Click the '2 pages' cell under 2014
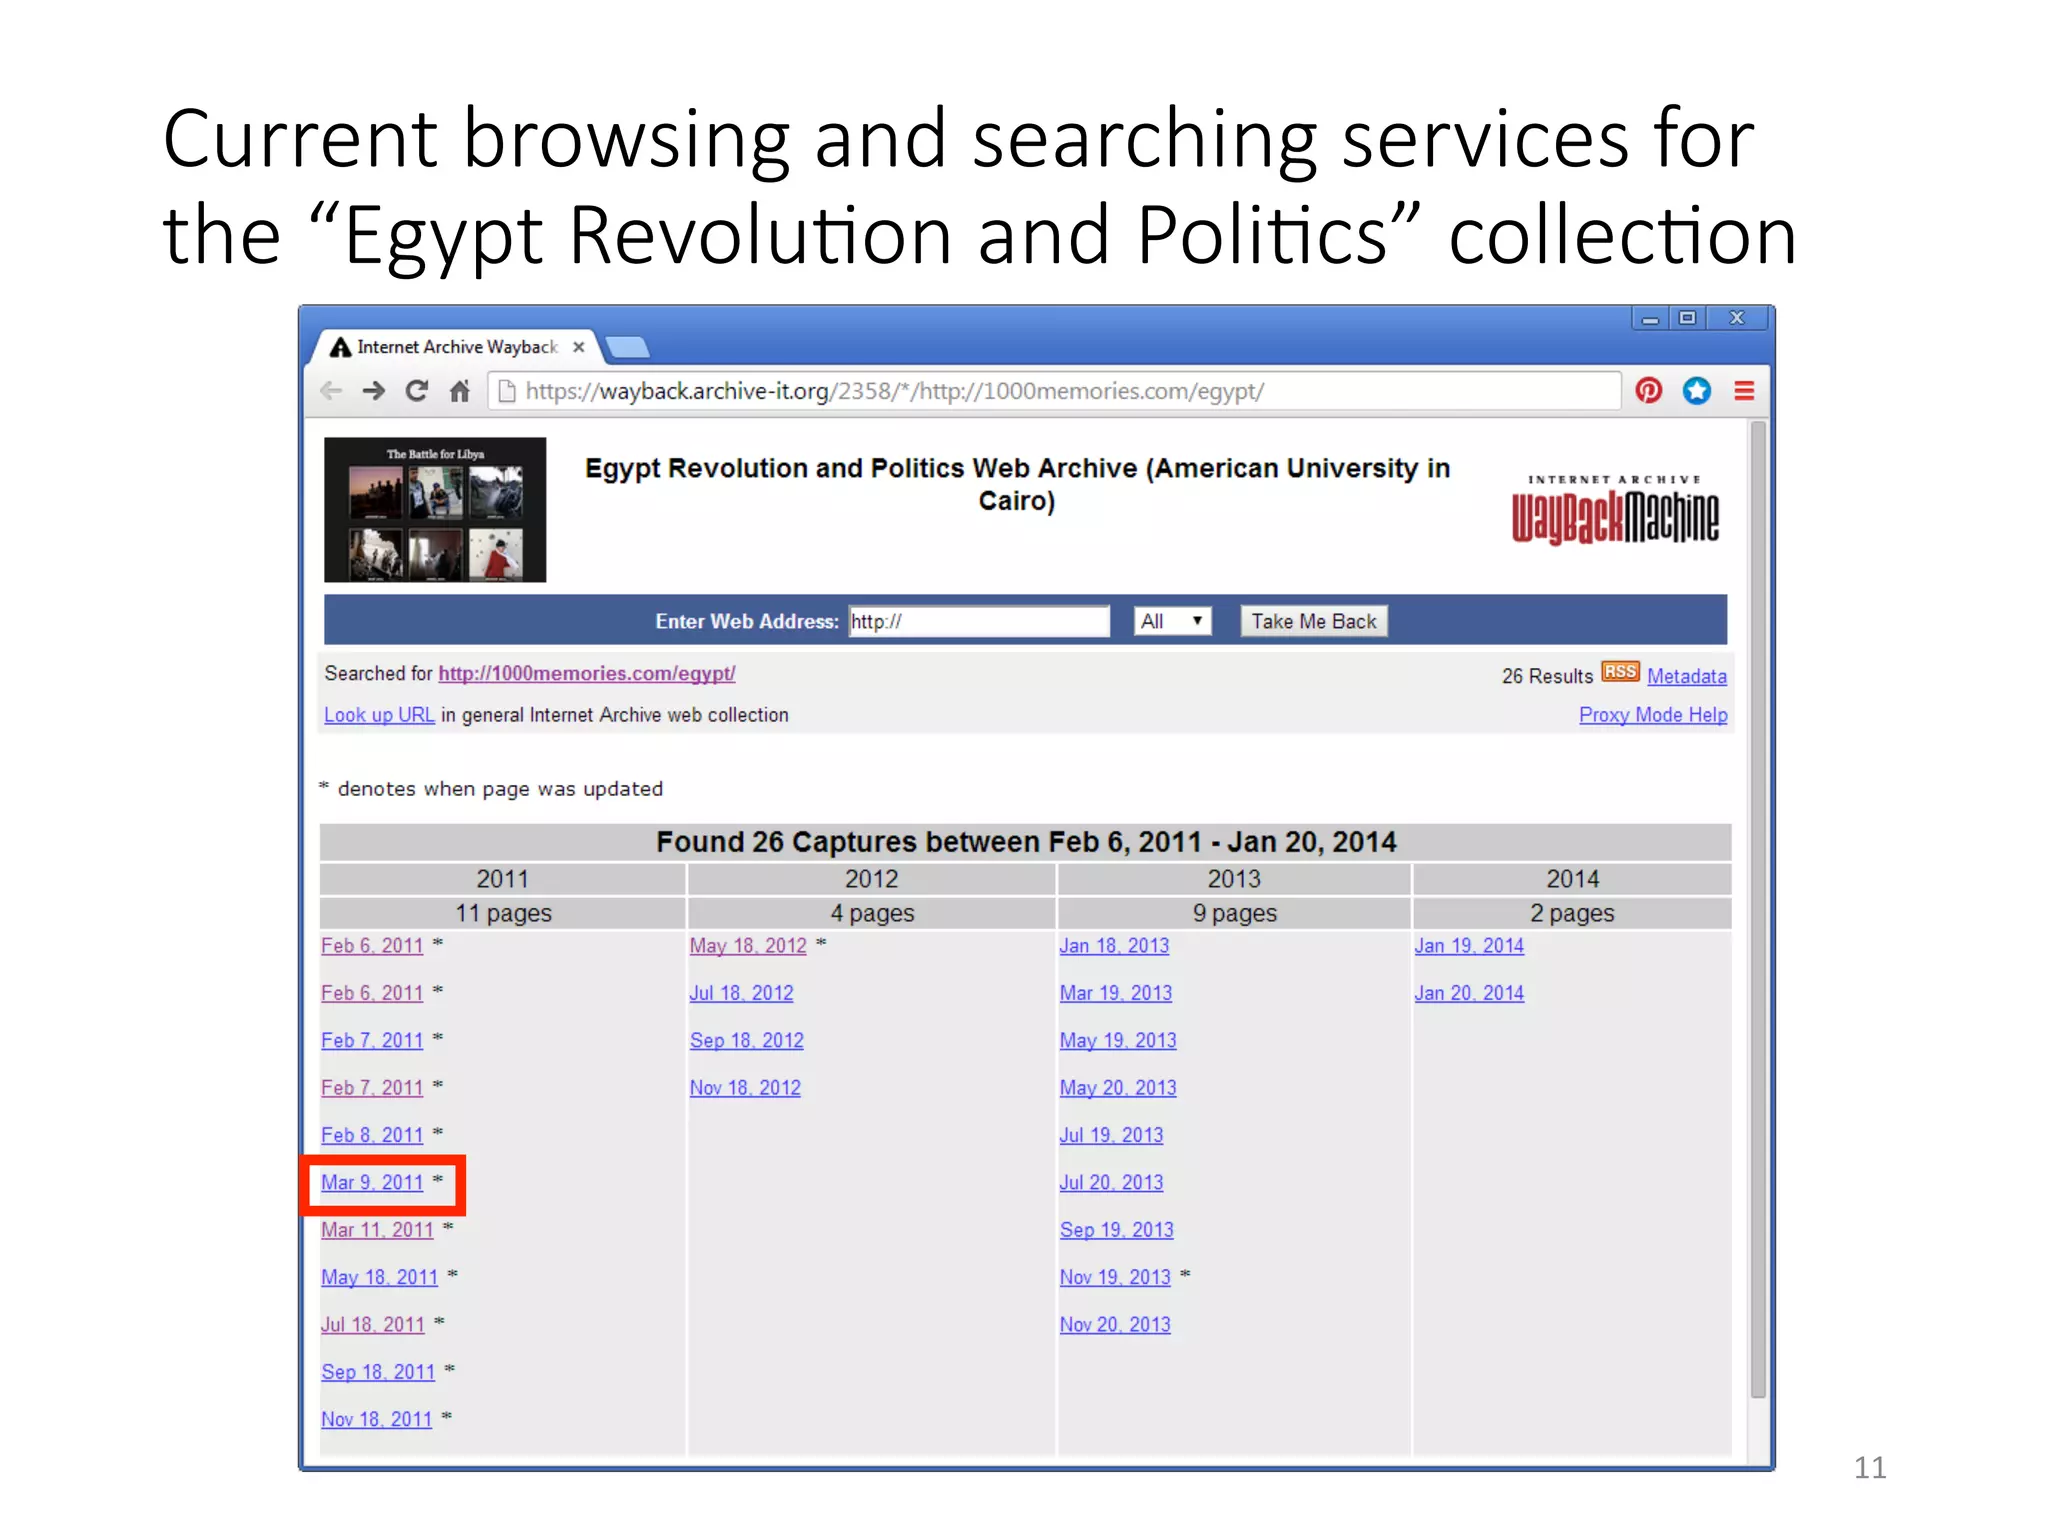 click(1572, 913)
